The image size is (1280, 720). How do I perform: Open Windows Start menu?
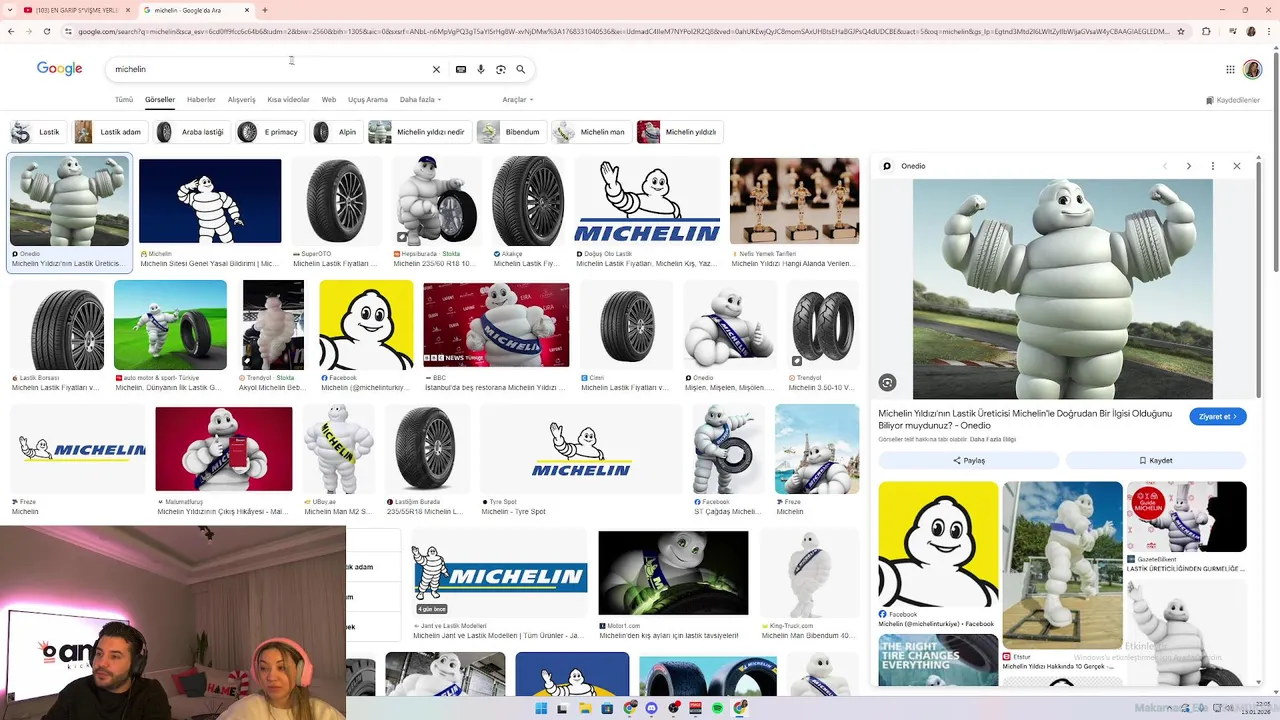pos(541,708)
